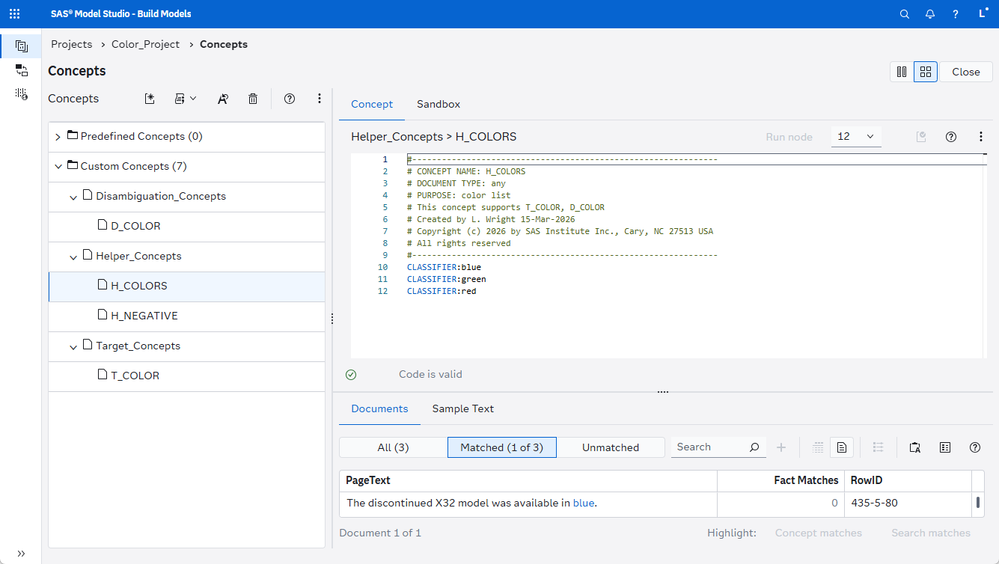The height and width of the screenshot is (564, 999).
Task: Open help for the code editor
Action: [951, 136]
